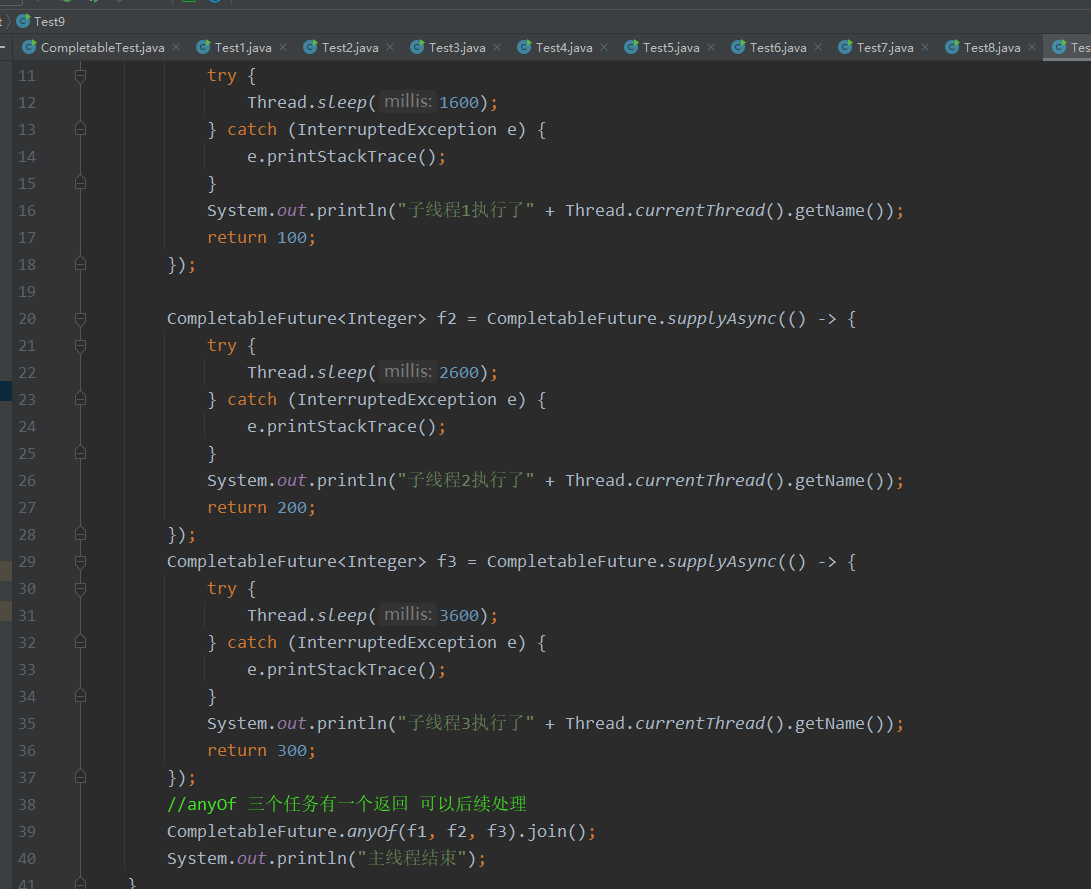The image size is (1091, 889).
Task: Close the Test3.java tab
Action: pyautogui.click(x=497, y=47)
